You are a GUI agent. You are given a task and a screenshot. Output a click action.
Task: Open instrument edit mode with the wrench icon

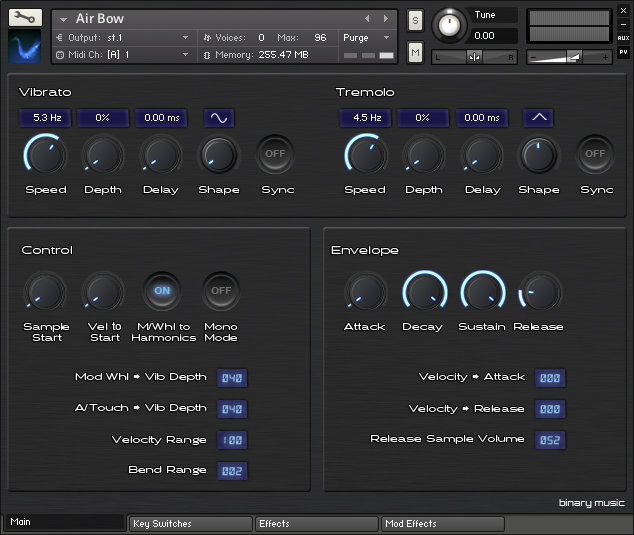[x=25, y=17]
